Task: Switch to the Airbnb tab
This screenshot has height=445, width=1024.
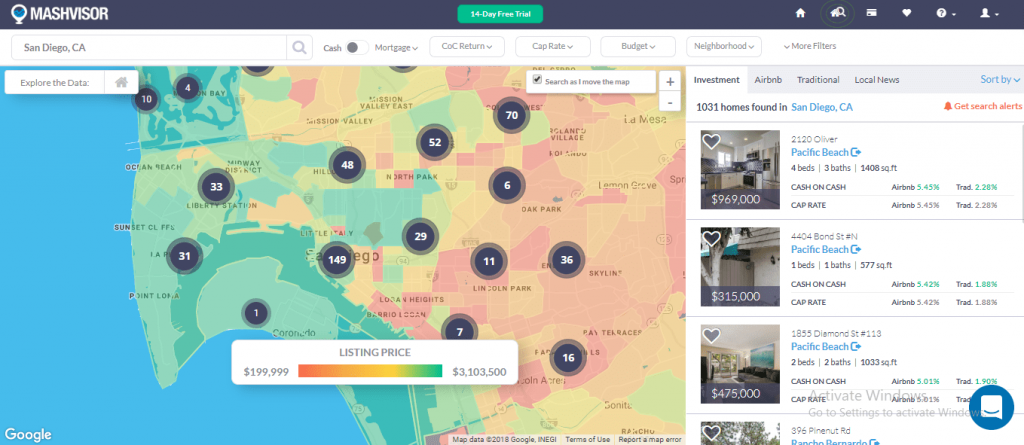Action: [768, 79]
